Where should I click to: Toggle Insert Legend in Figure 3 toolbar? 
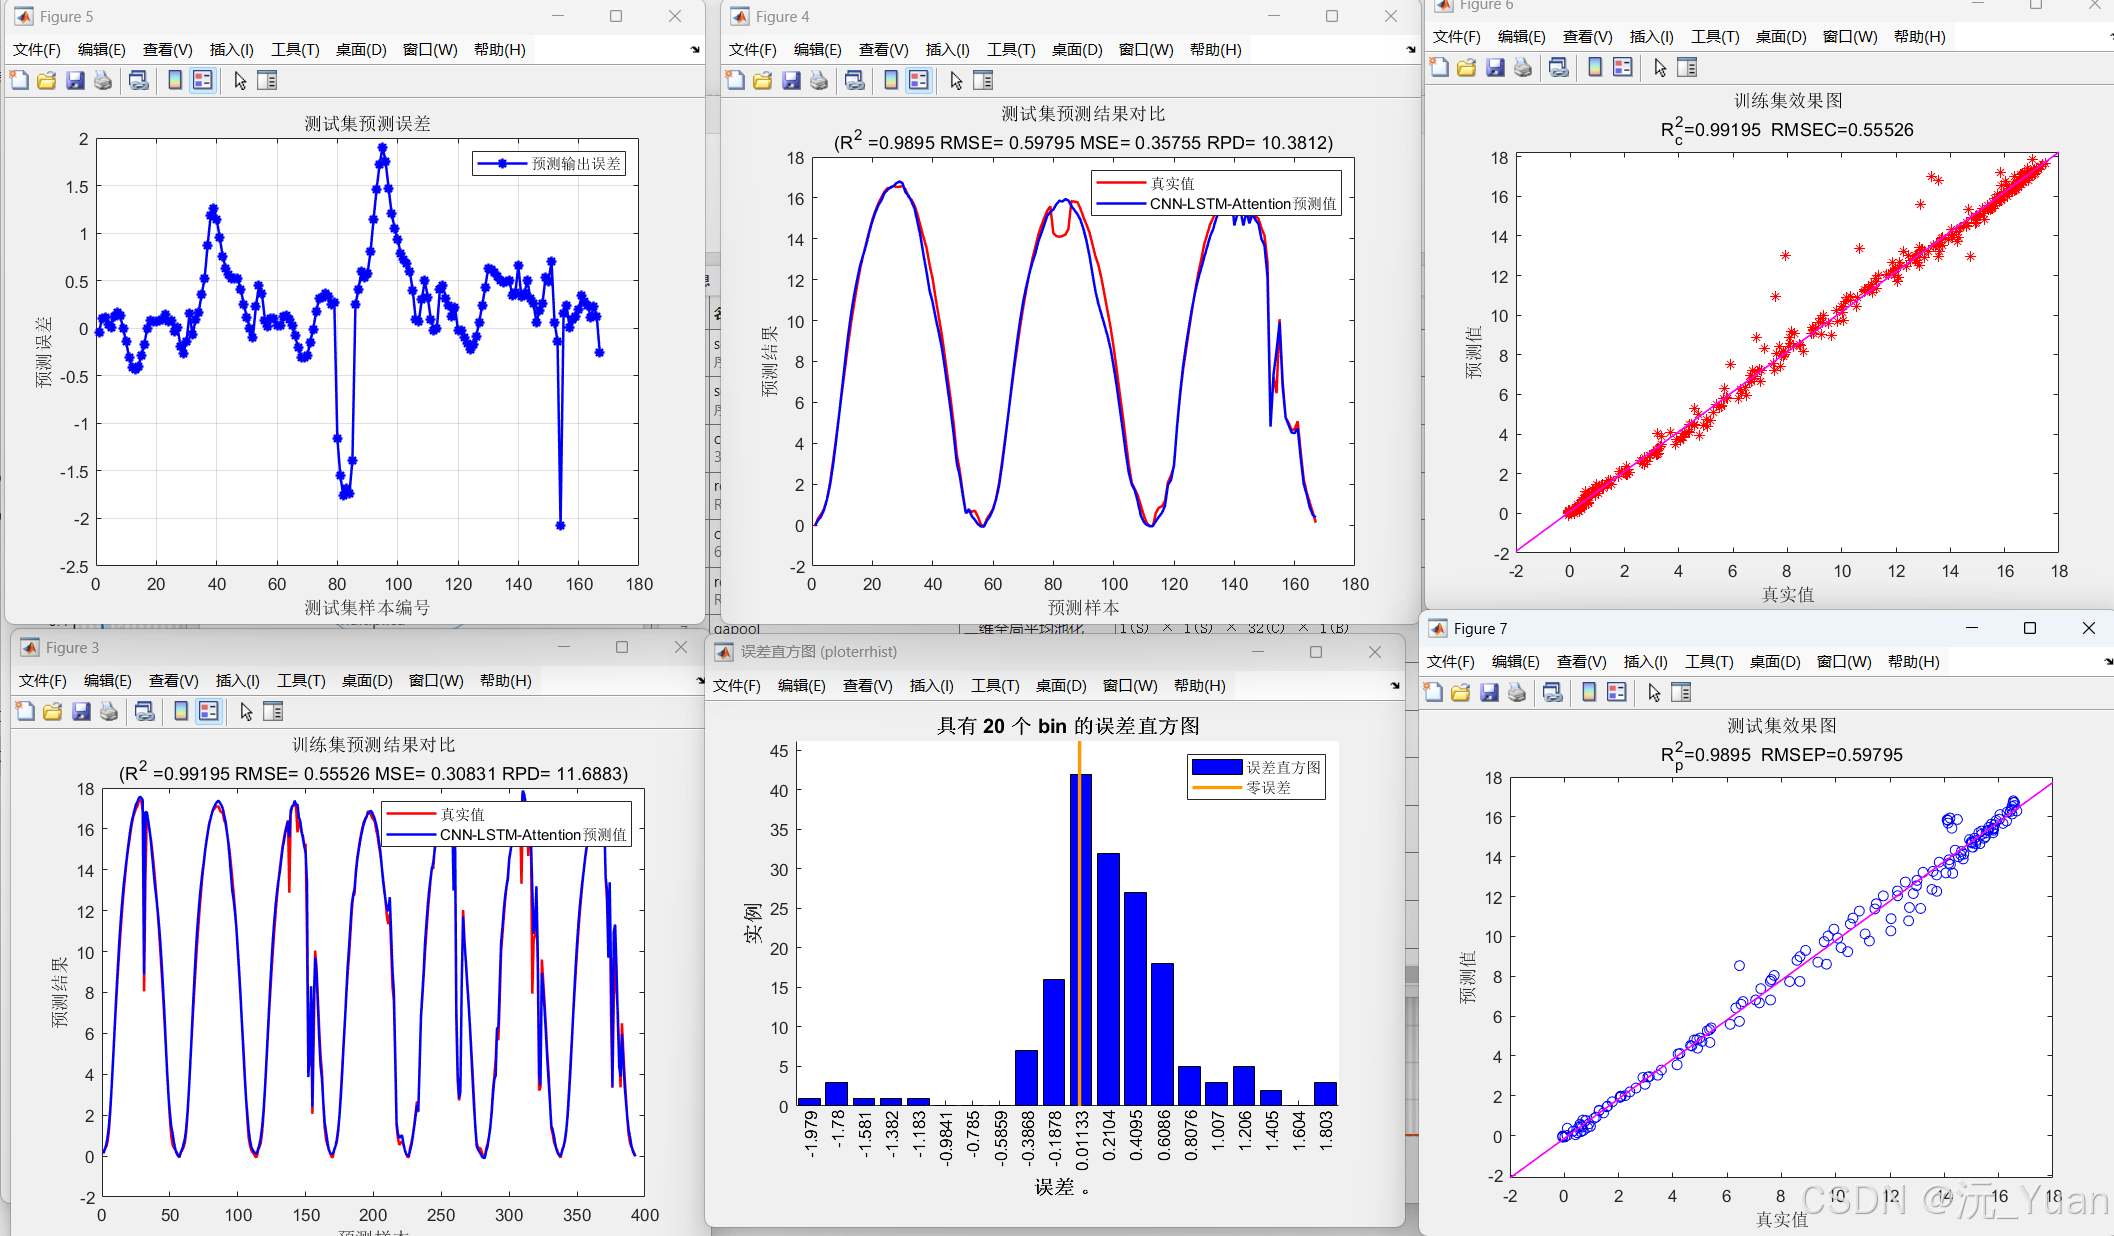(209, 712)
